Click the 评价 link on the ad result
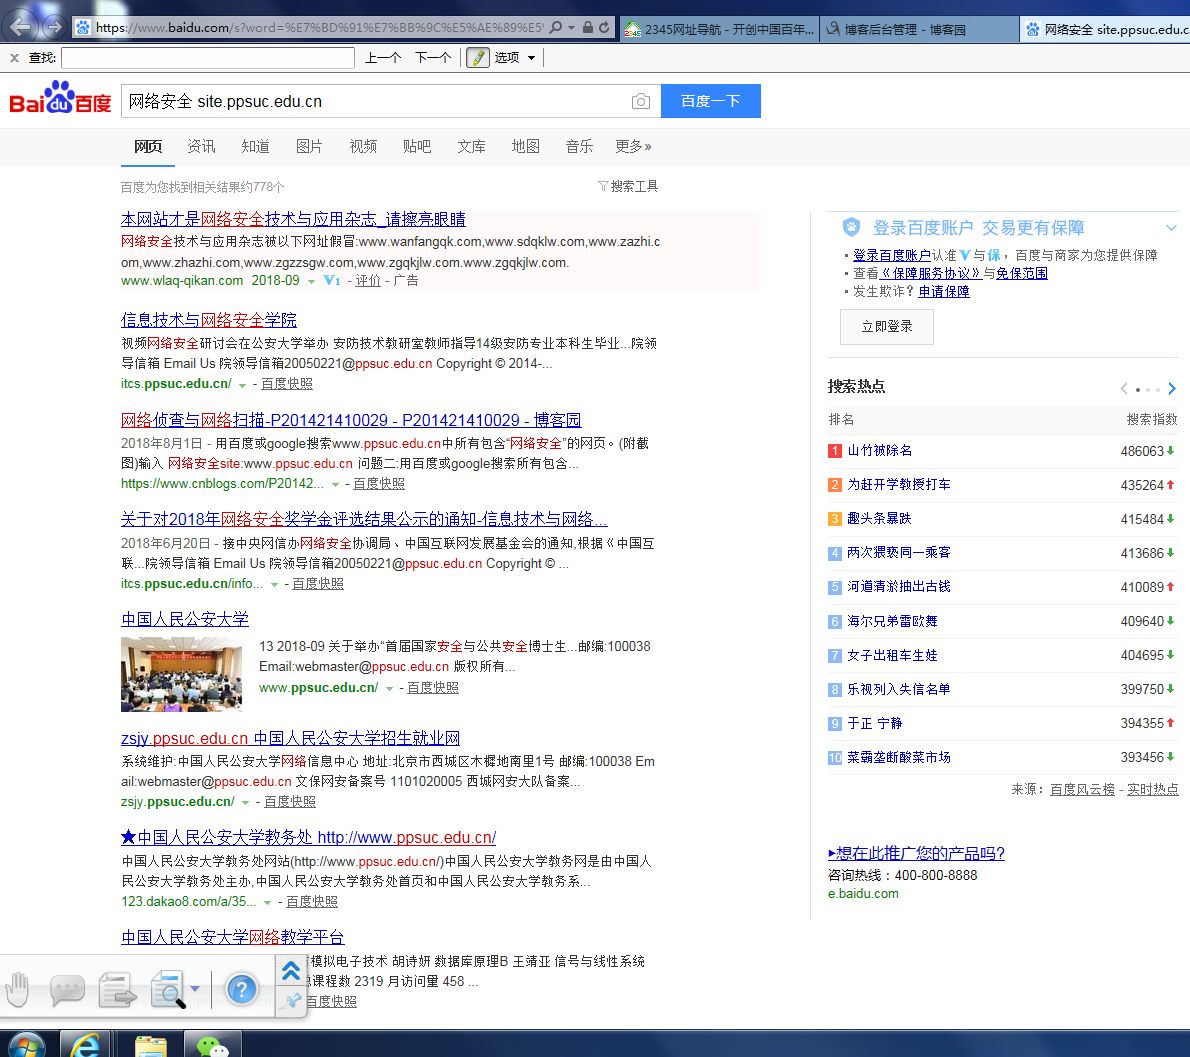Screen dimensions: 1190x1057 click(368, 281)
